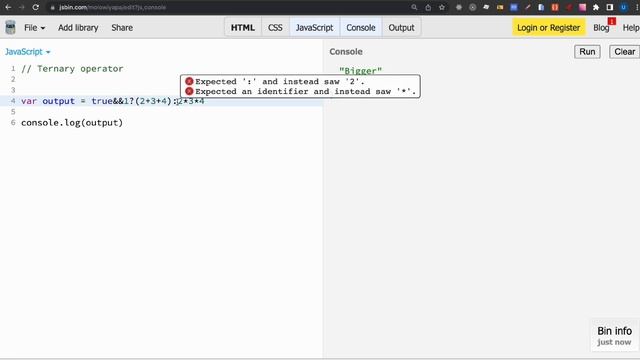Click the share page icon in the address bar

[x=428, y=7]
